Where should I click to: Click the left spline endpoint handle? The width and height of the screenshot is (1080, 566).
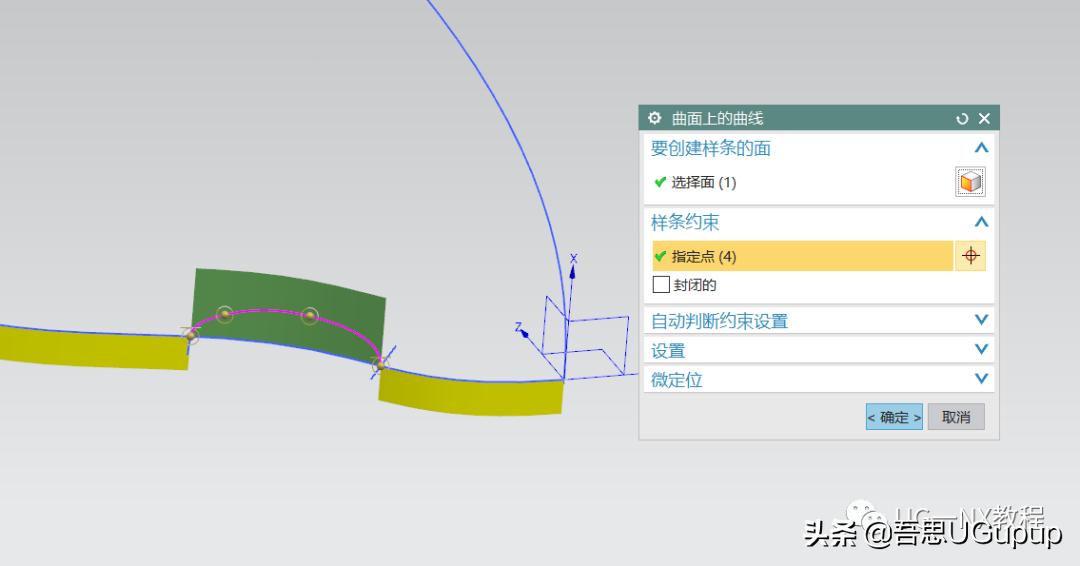(x=191, y=335)
